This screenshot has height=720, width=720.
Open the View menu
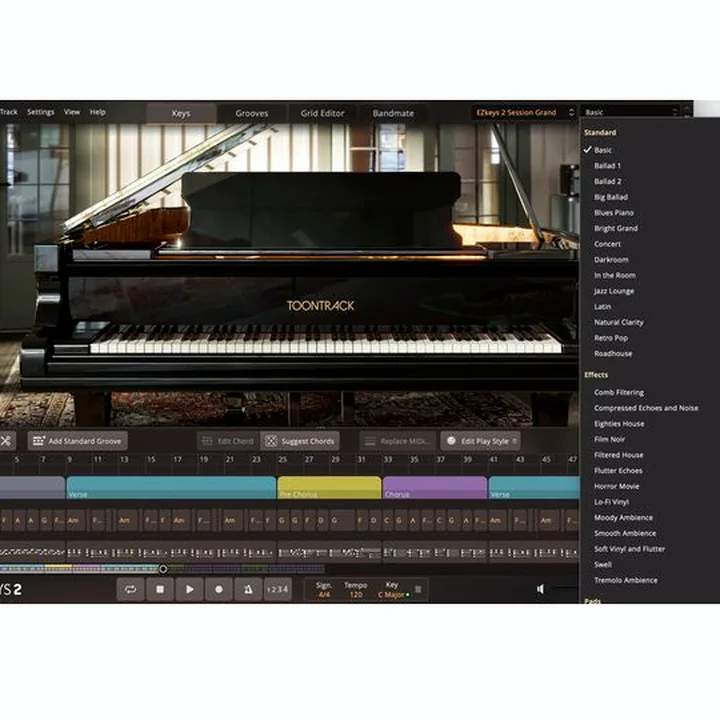pyautogui.click(x=72, y=112)
